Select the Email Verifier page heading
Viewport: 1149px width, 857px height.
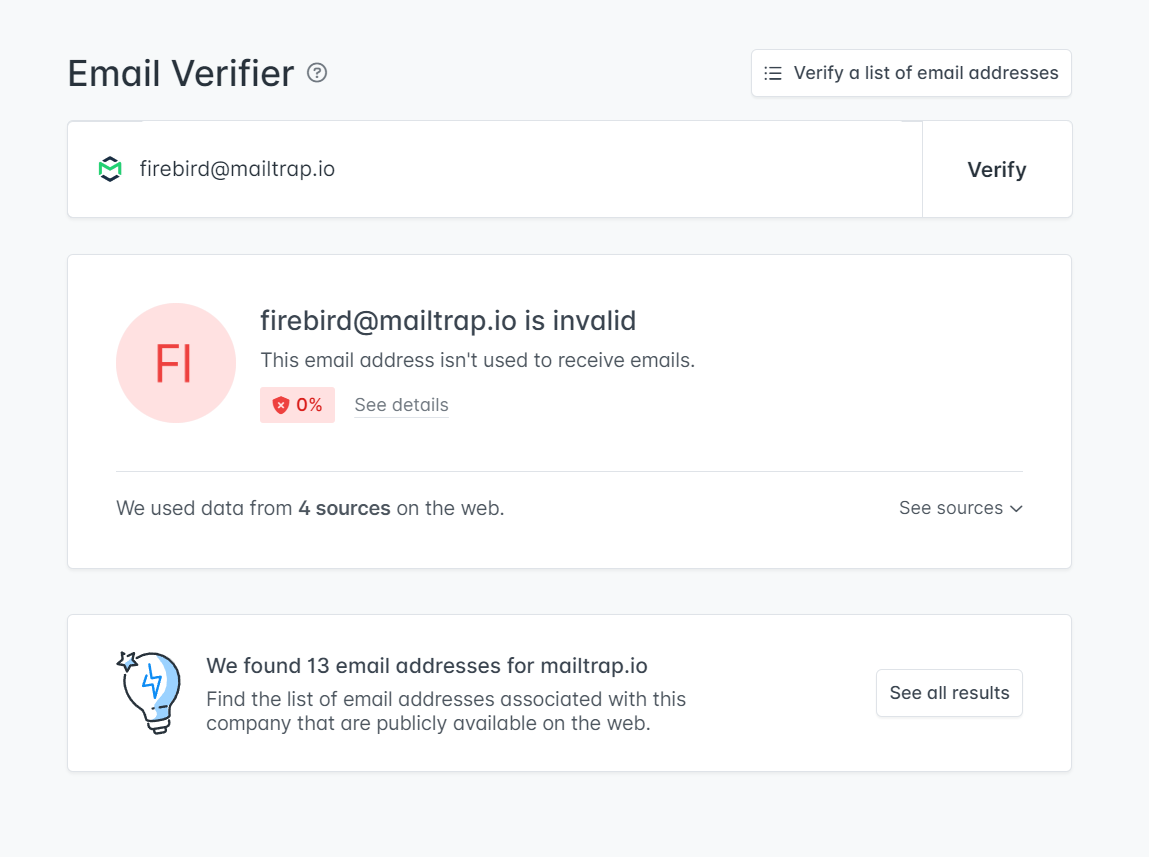click(x=179, y=73)
